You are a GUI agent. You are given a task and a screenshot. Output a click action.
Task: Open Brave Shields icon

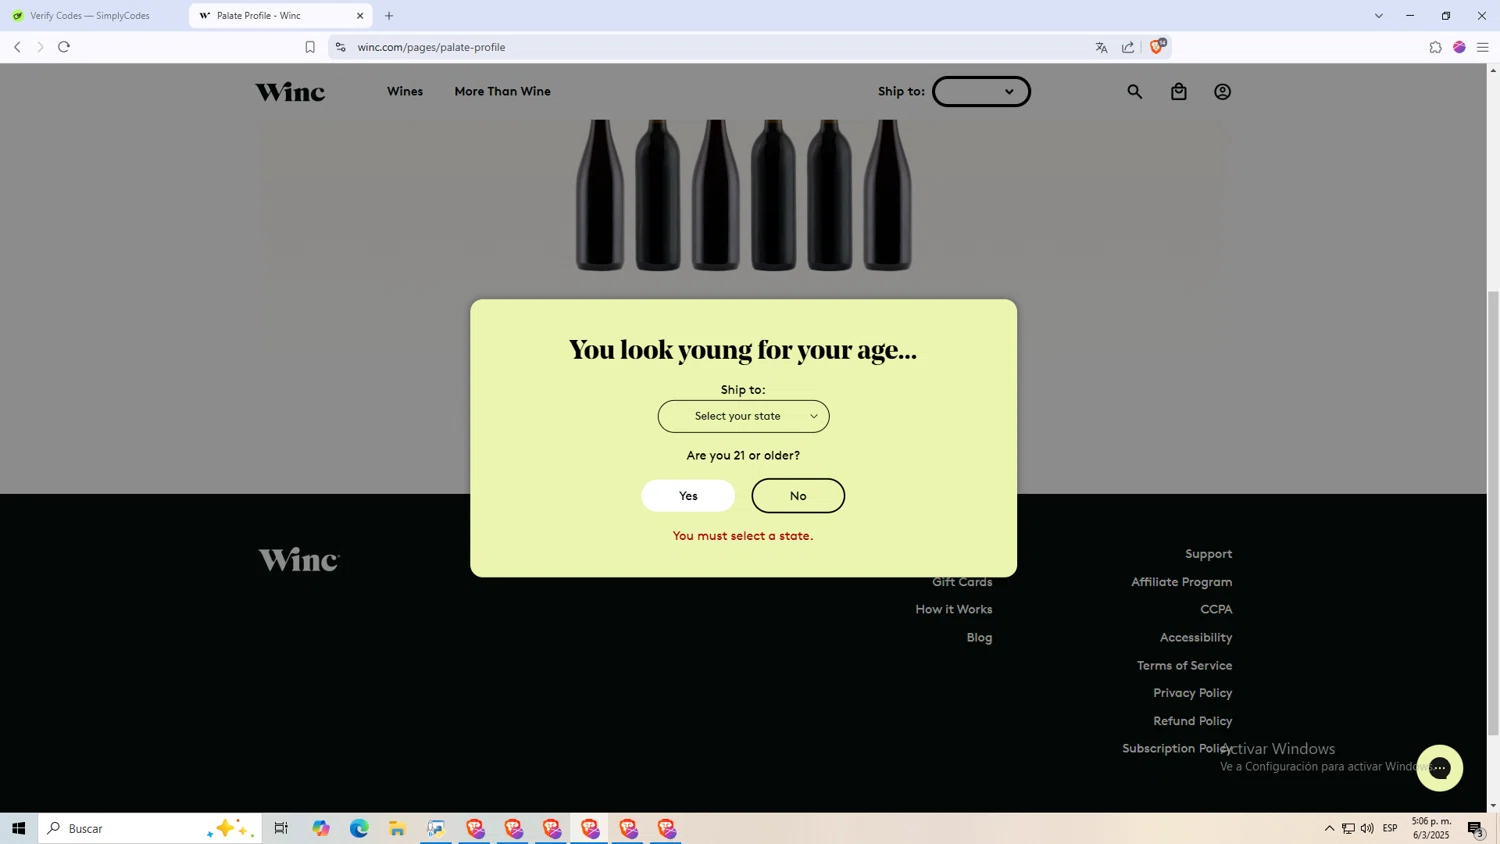click(x=1158, y=46)
